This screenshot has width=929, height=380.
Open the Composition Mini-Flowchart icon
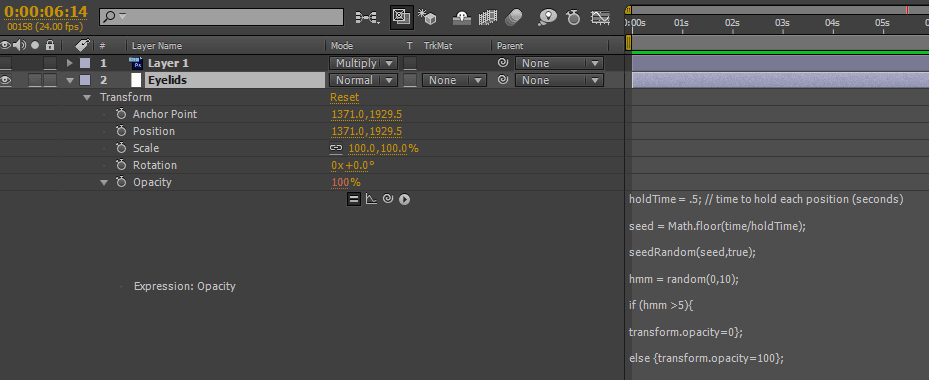(367, 18)
